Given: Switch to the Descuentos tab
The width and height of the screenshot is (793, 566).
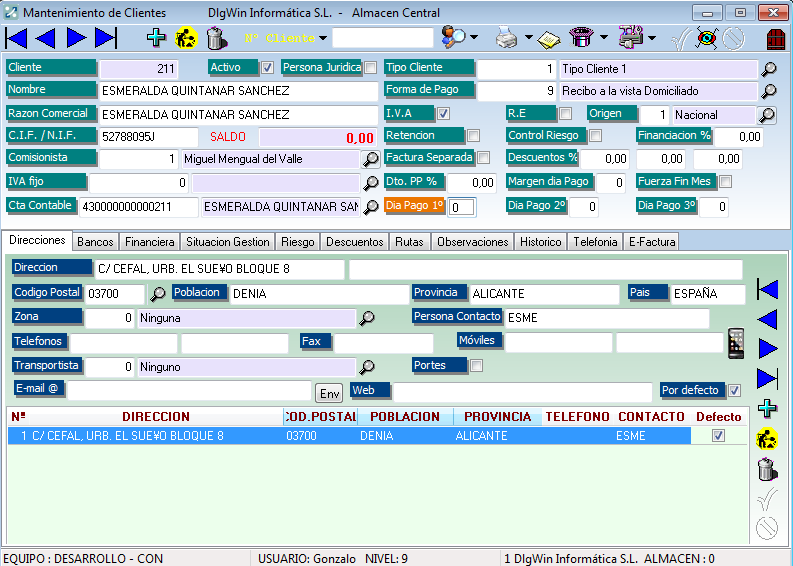Looking at the screenshot, I should coord(355,242).
